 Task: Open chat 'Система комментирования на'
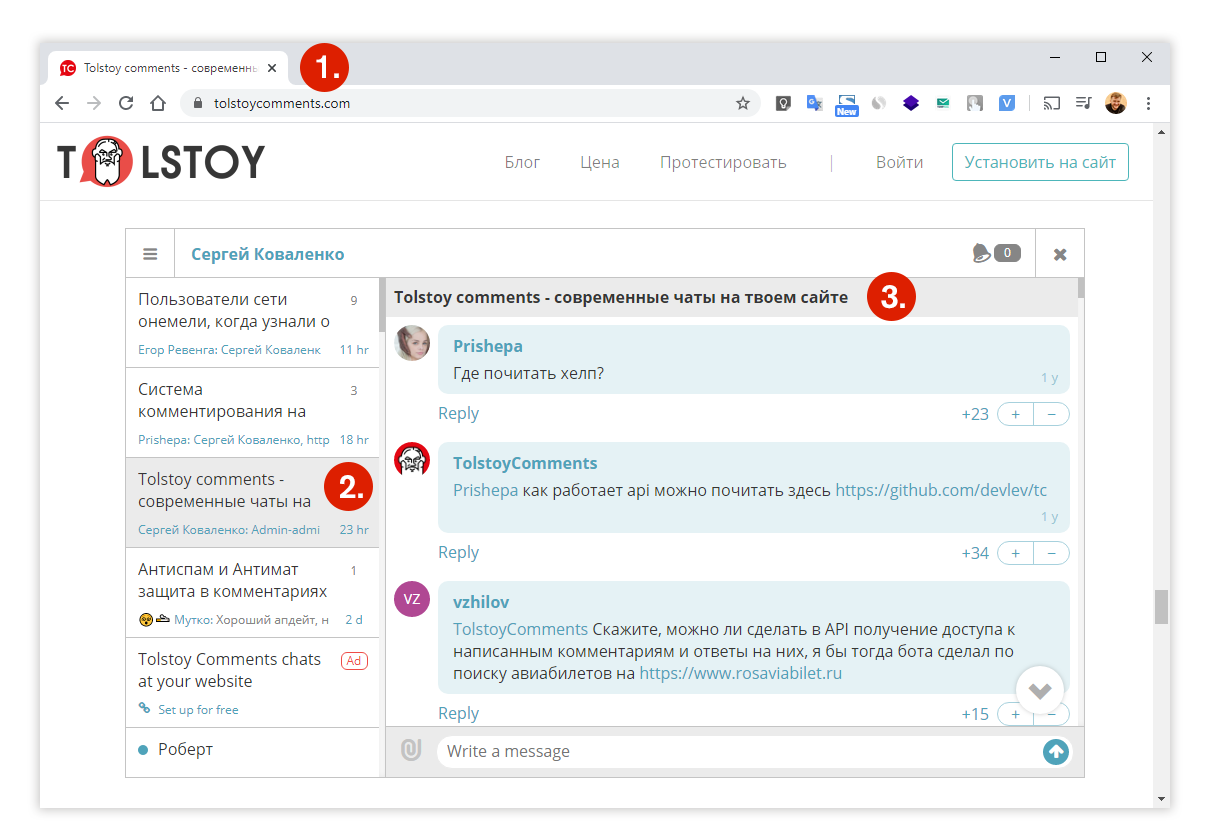[252, 413]
